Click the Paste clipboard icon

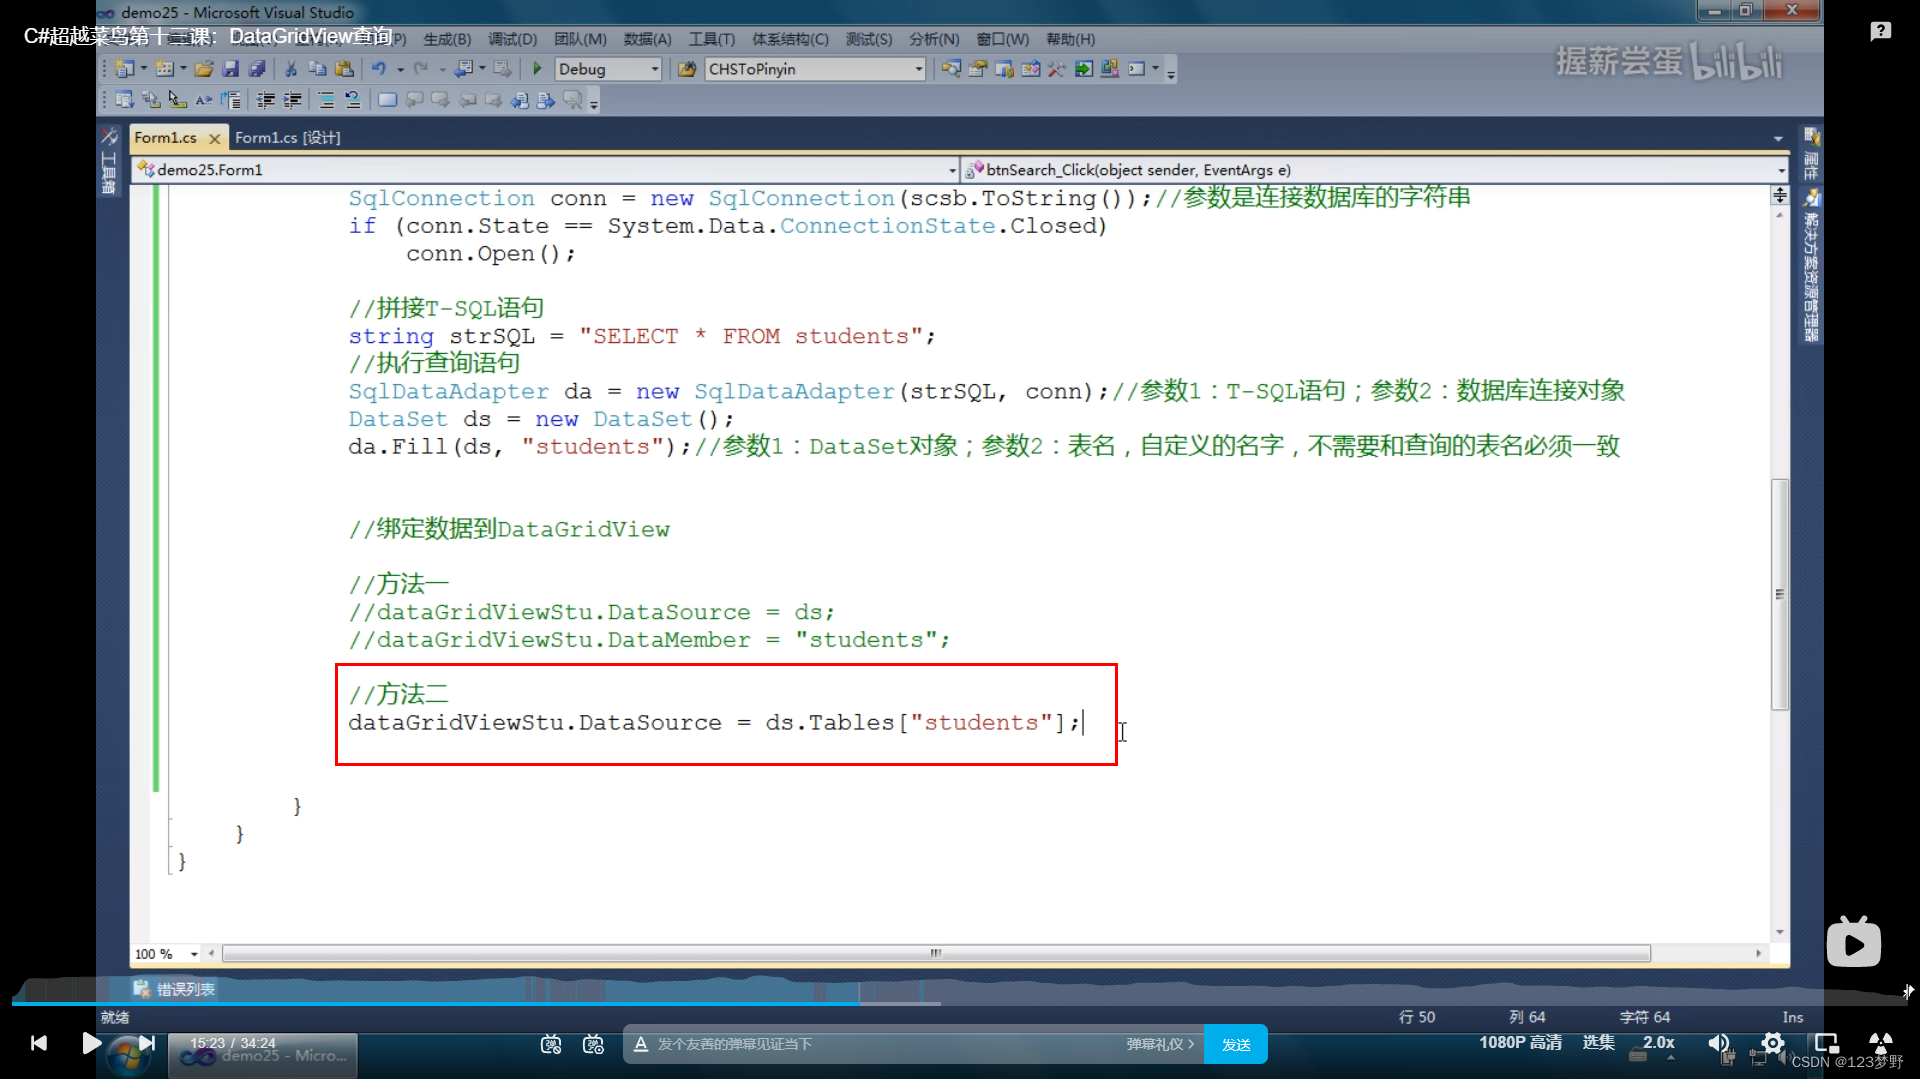344,69
